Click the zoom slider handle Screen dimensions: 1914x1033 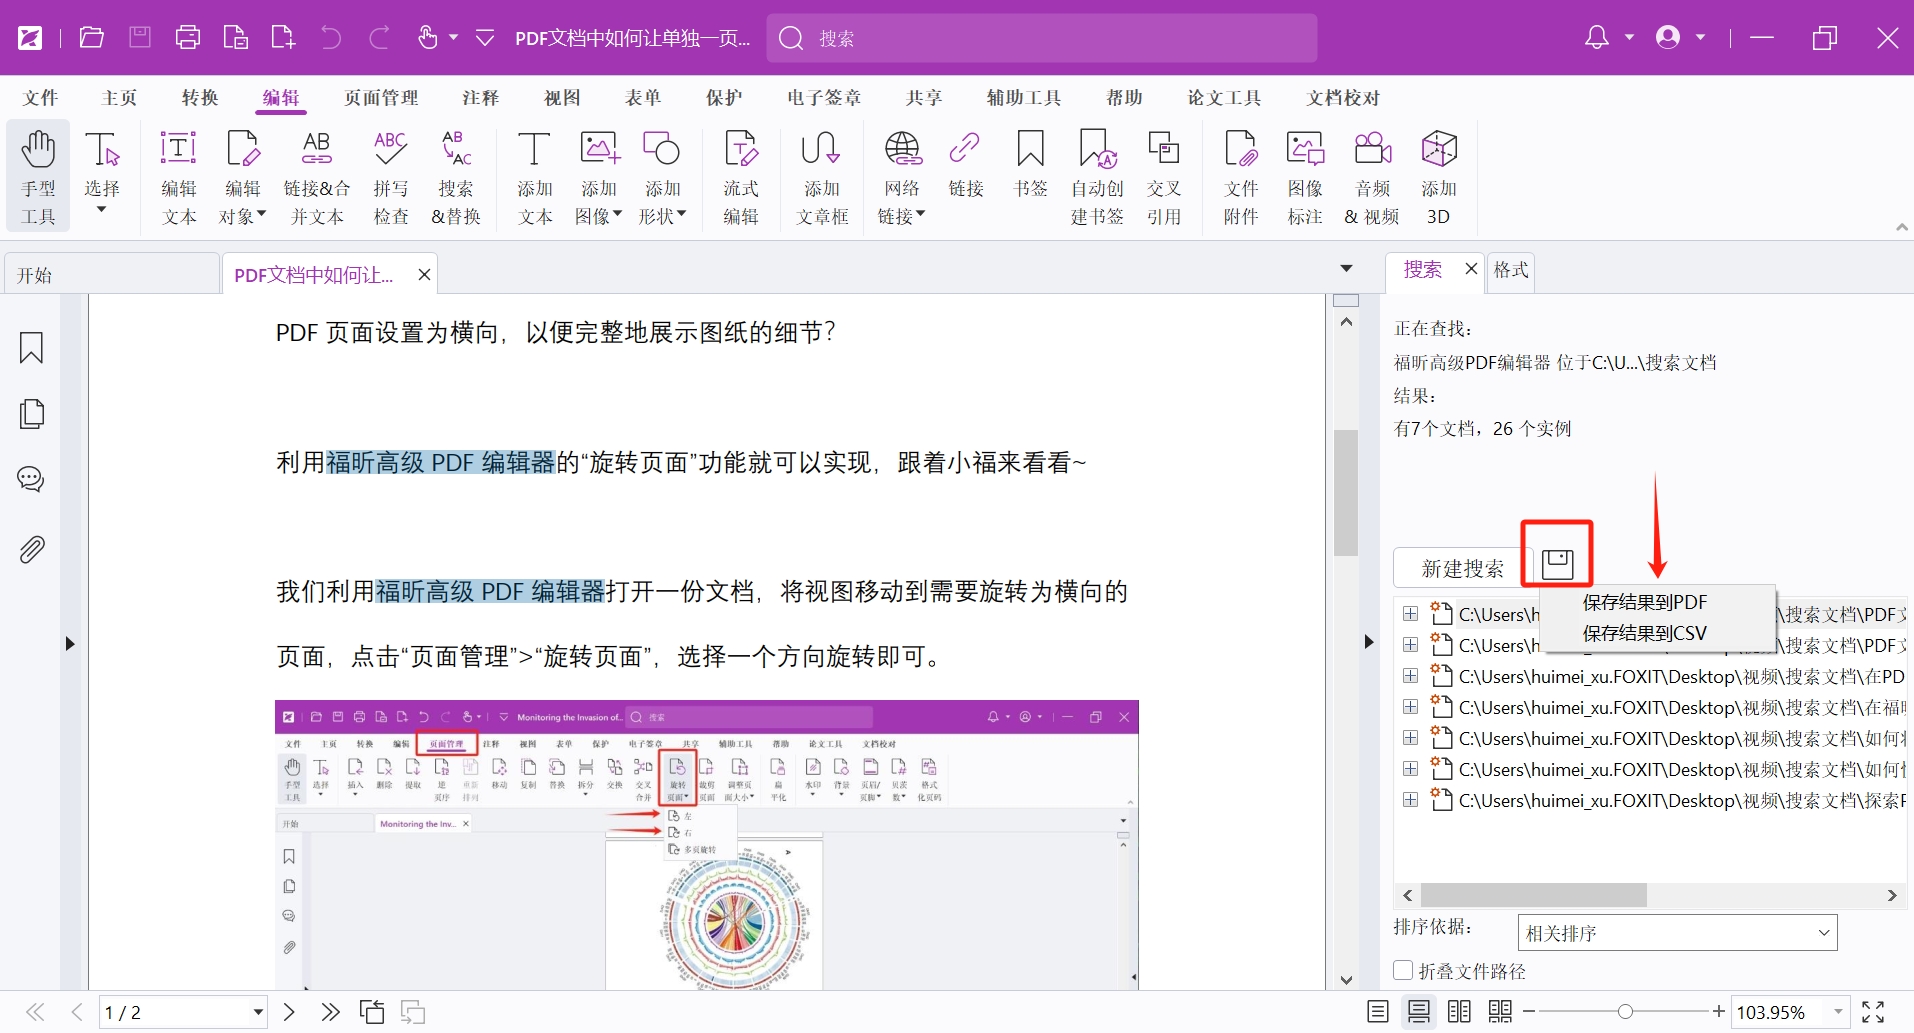(x=1625, y=1012)
